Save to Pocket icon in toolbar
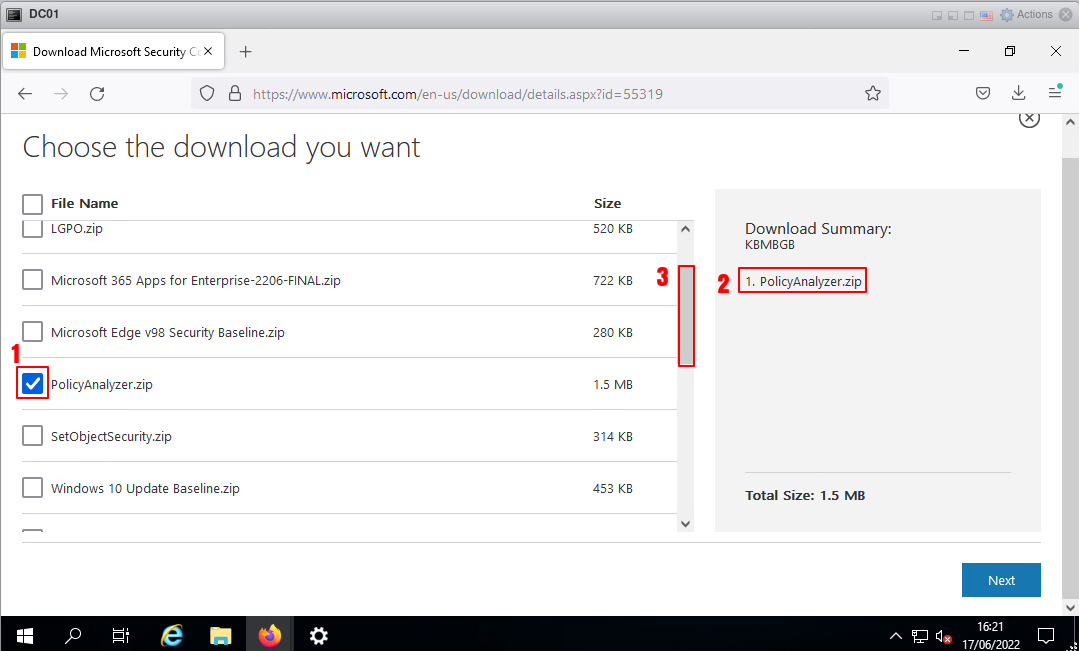Image resolution: width=1079 pixels, height=651 pixels. (x=983, y=94)
